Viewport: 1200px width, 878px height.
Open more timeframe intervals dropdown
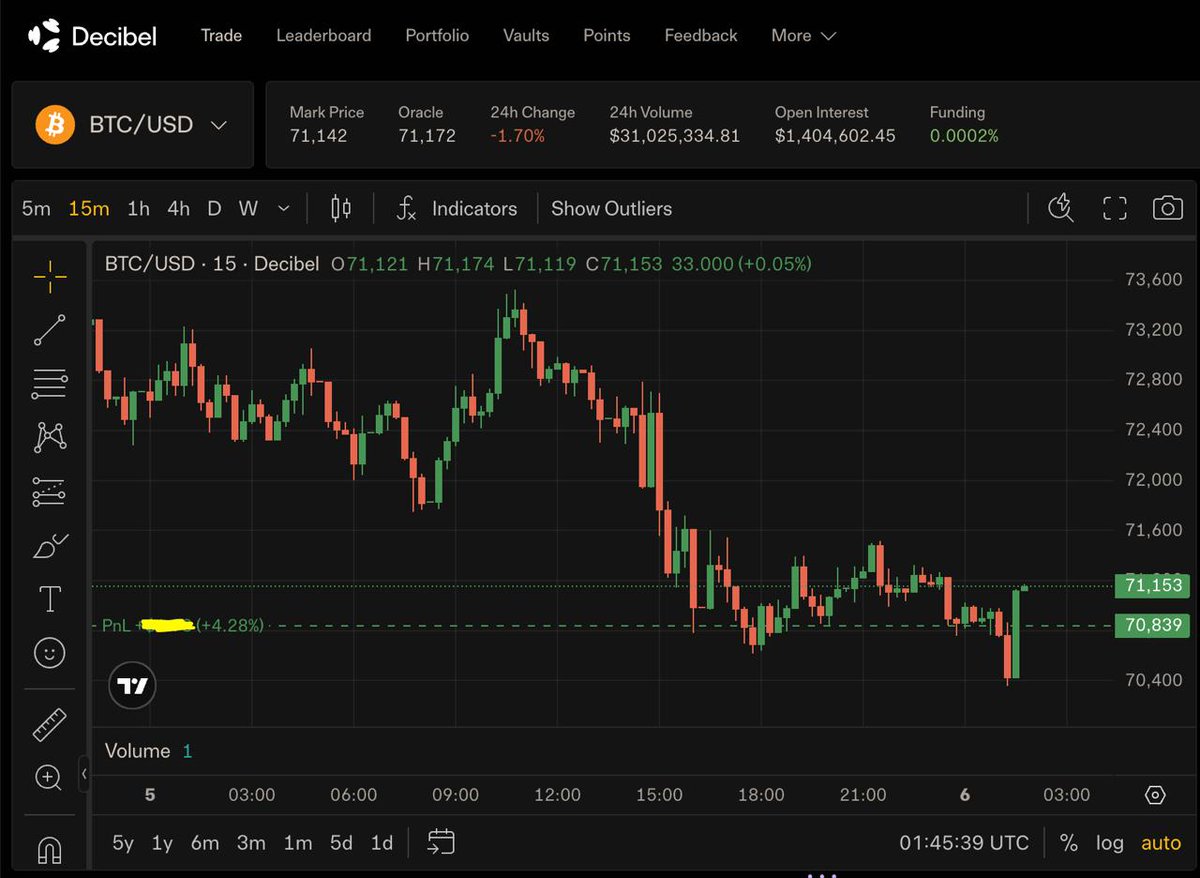coord(284,208)
